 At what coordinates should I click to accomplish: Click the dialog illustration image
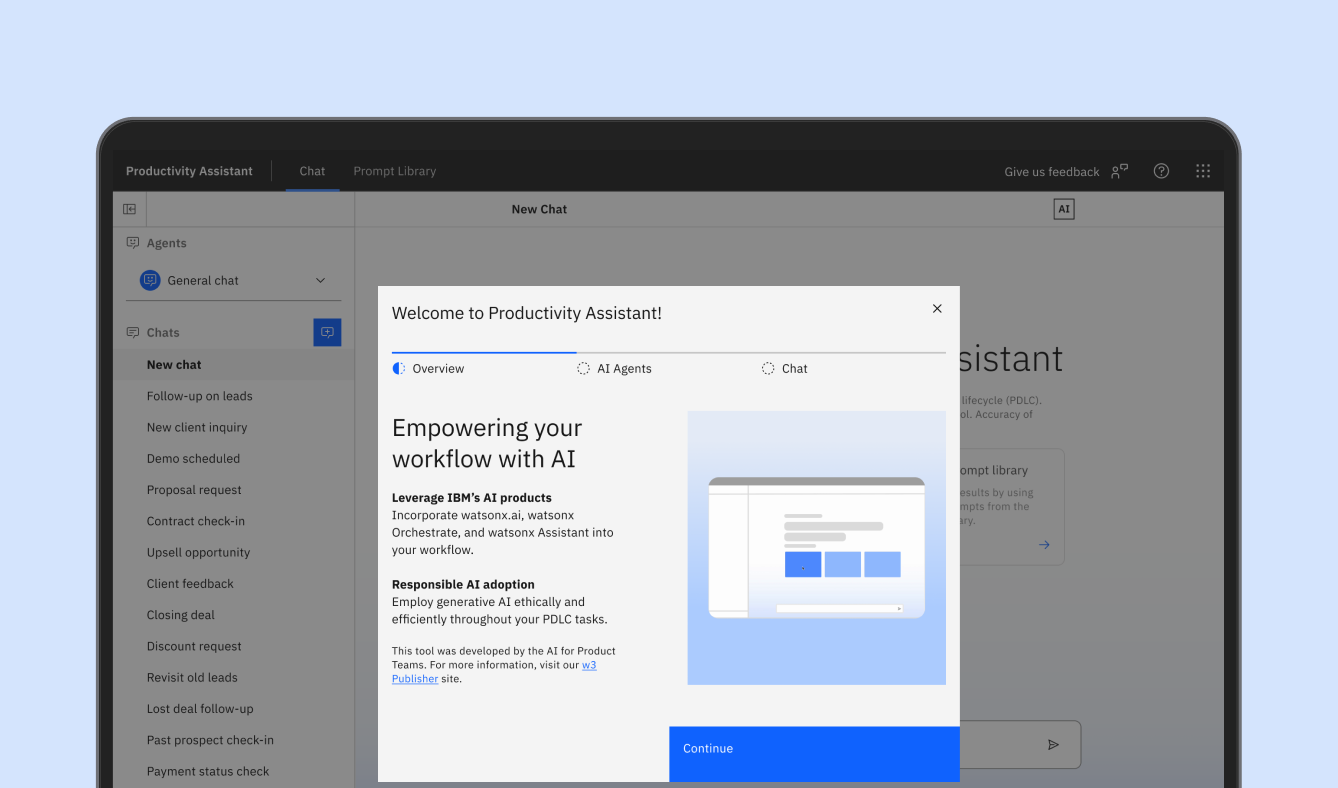[816, 548]
